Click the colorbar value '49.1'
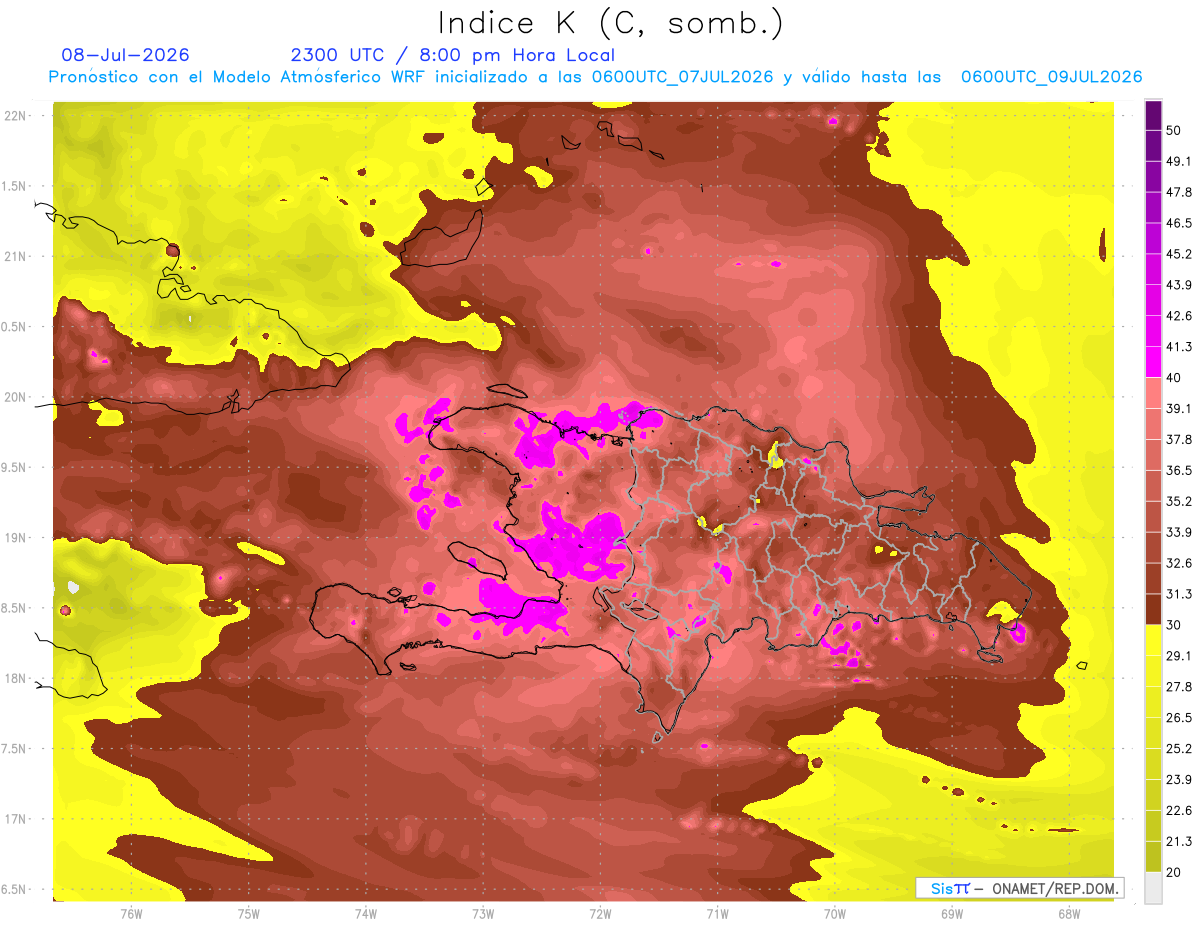The image size is (1200, 927). (1178, 162)
